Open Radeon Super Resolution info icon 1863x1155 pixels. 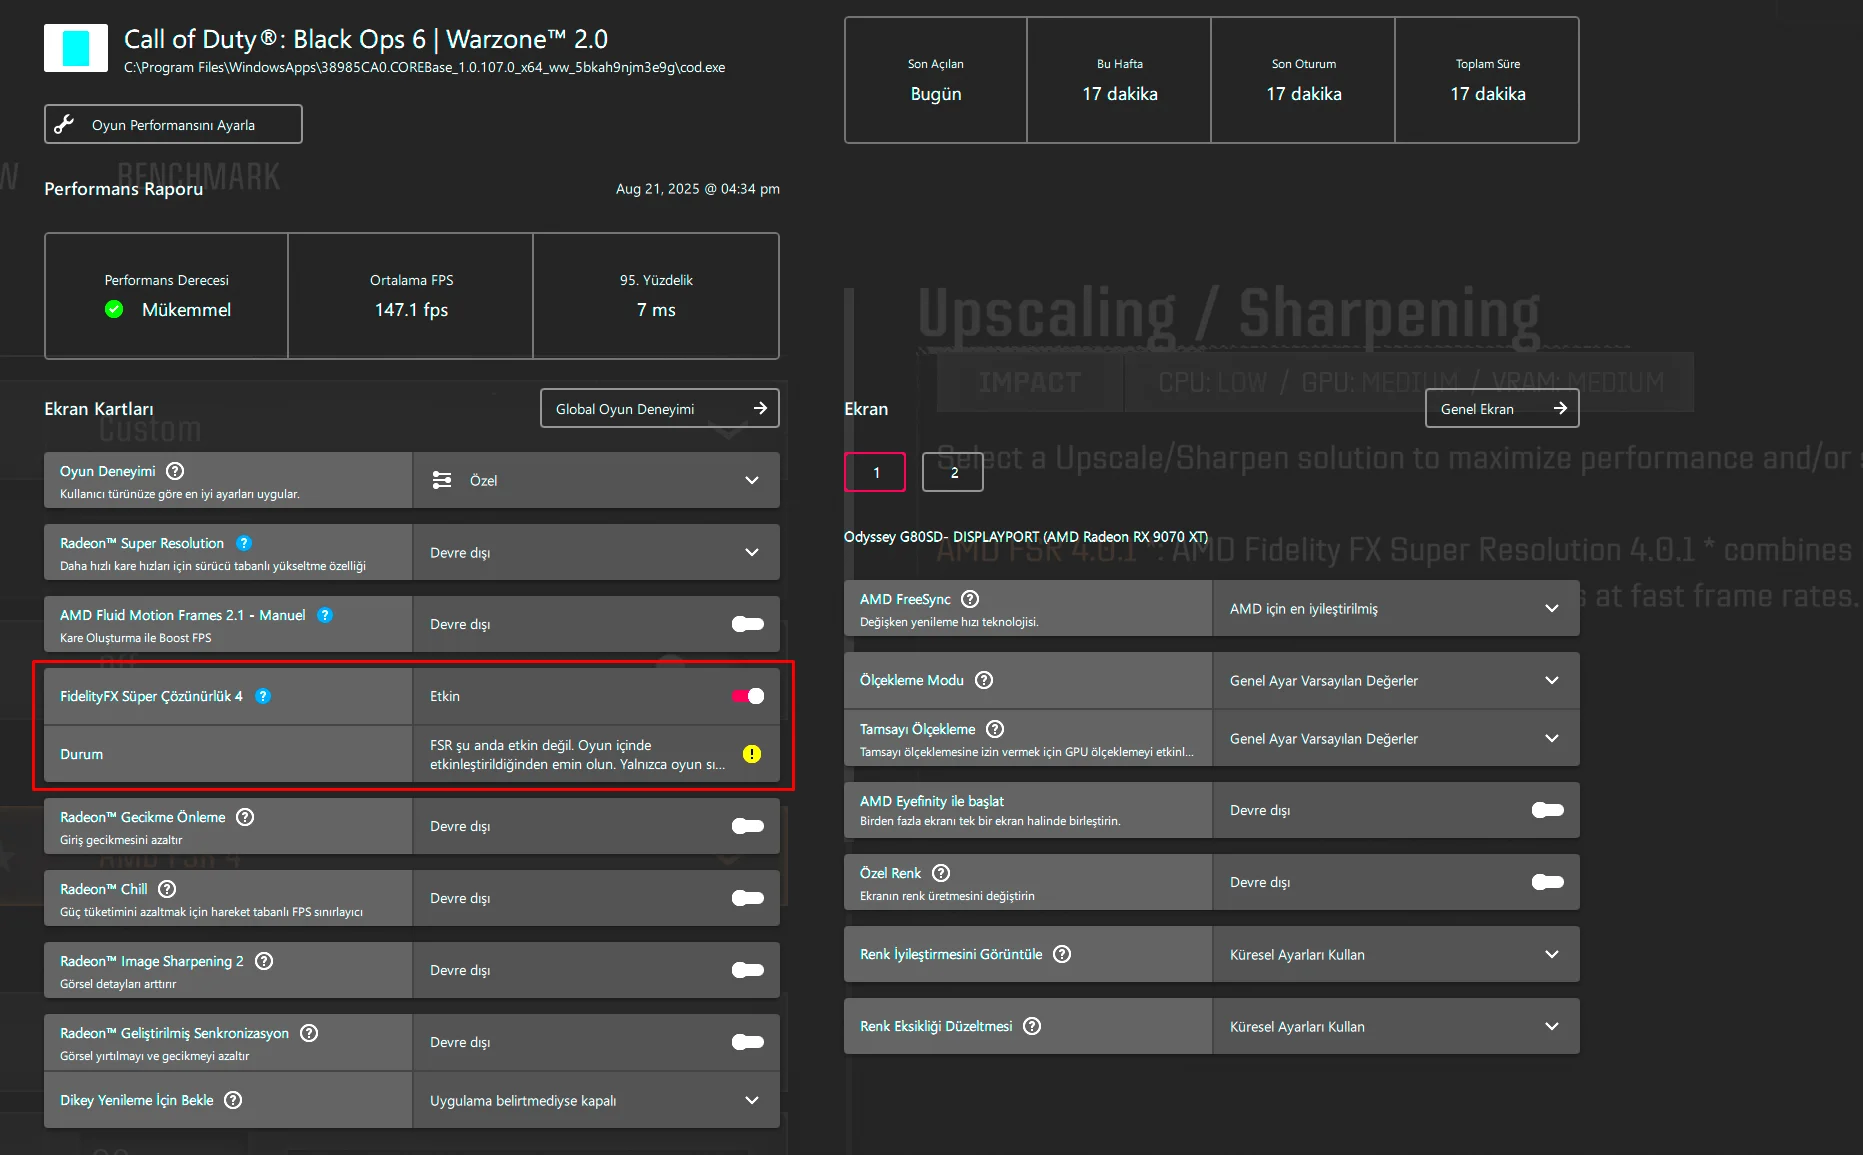point(244,543)
